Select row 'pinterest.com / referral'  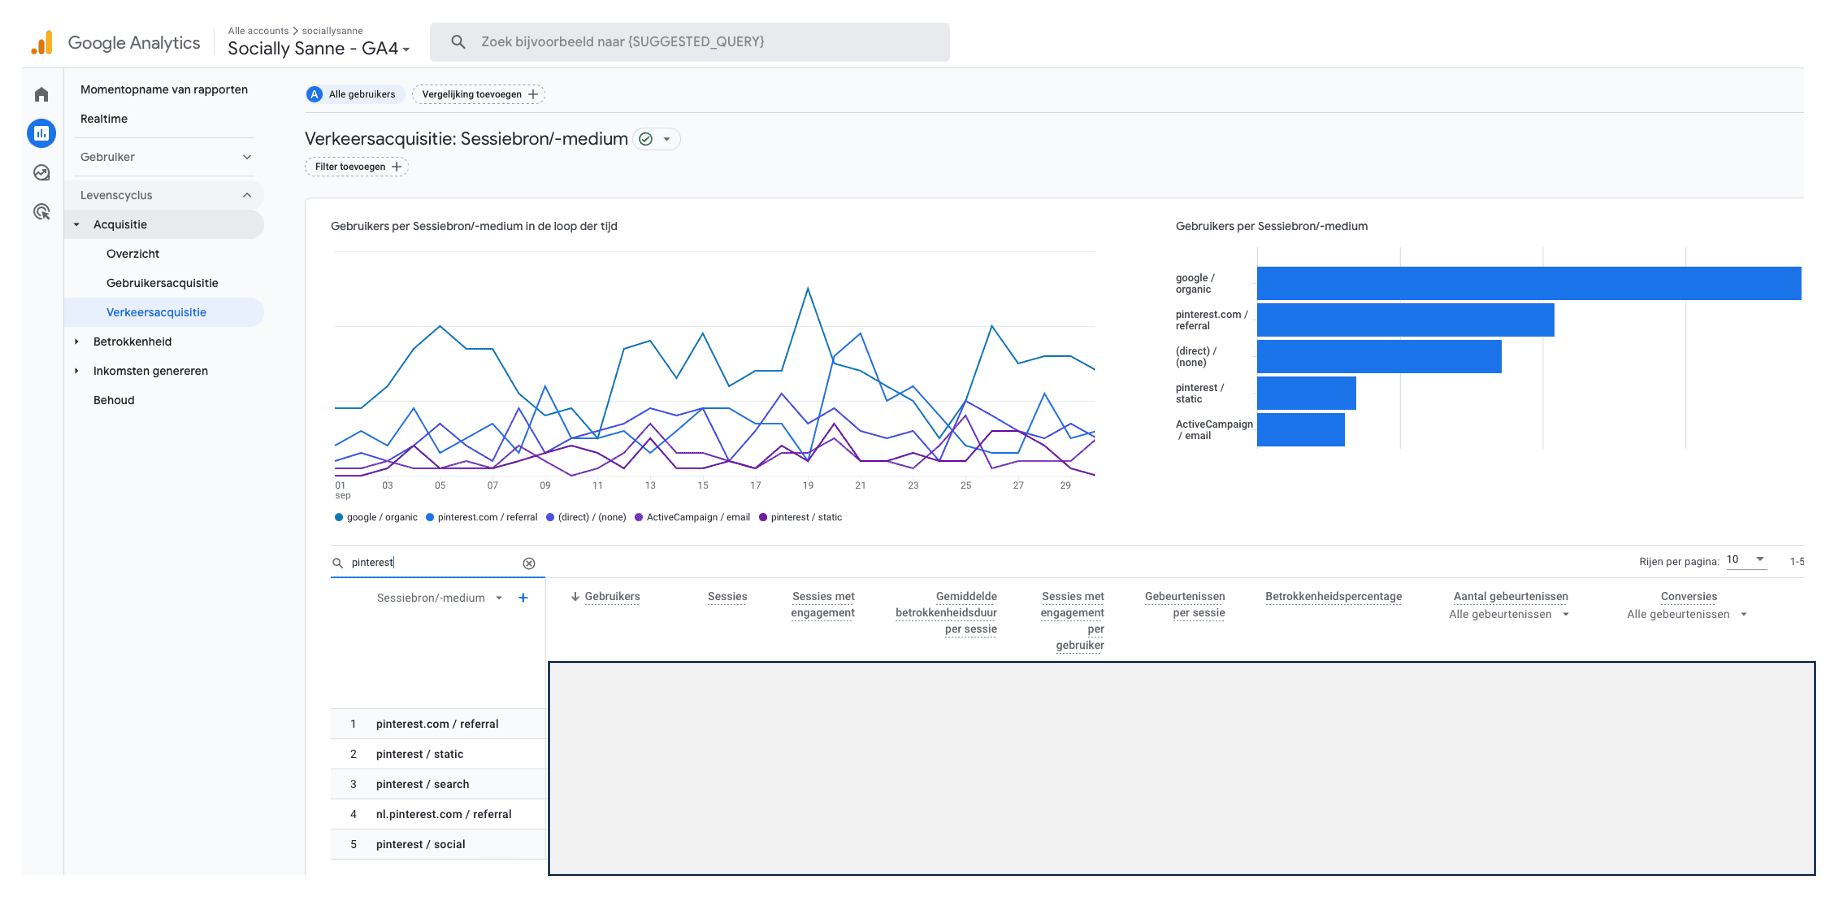coord(438,724)
